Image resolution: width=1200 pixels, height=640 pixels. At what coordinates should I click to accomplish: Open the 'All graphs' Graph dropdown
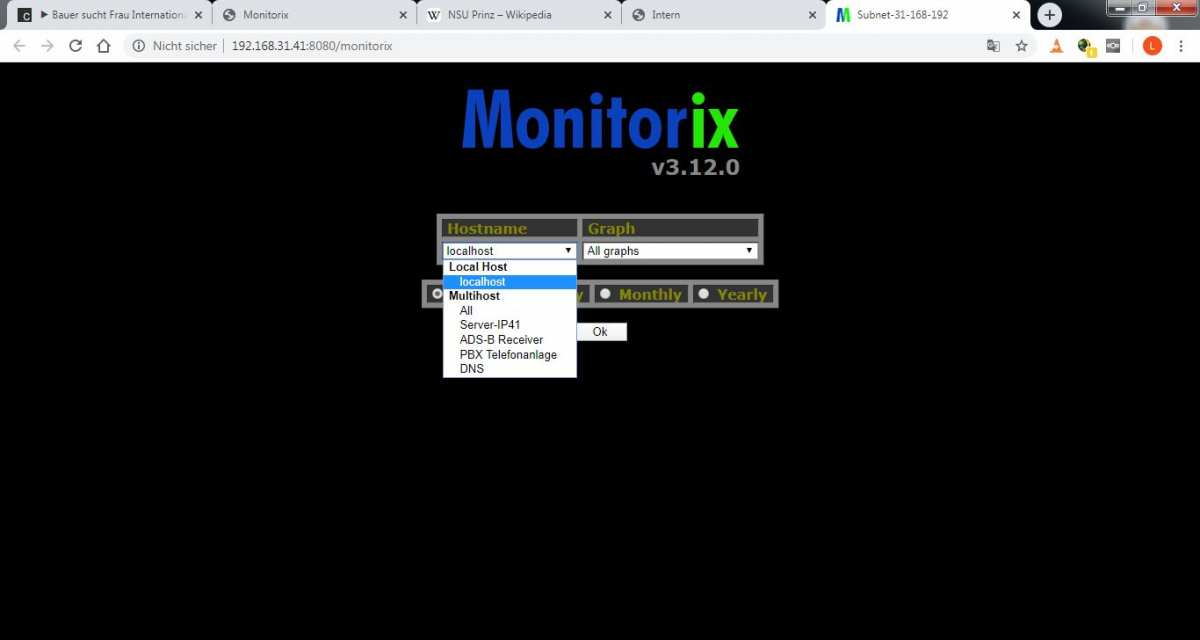[670, 251]
